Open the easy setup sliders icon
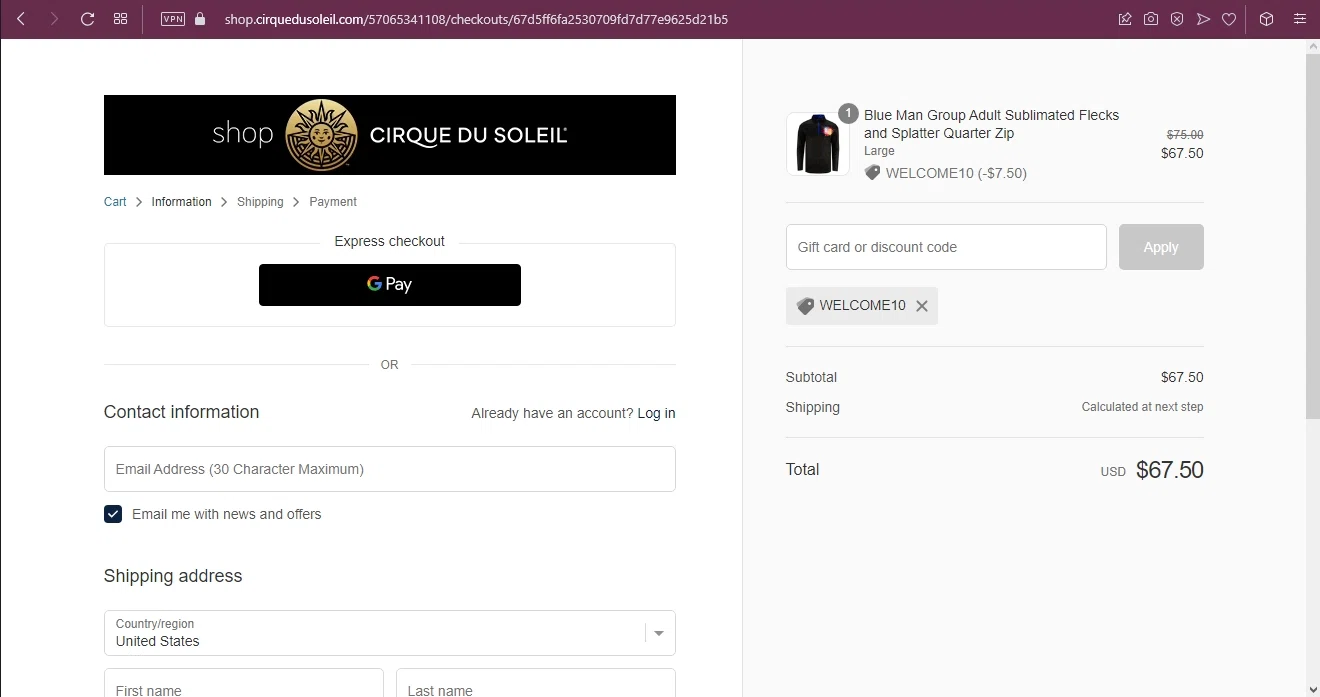 tap(1299, 19)
